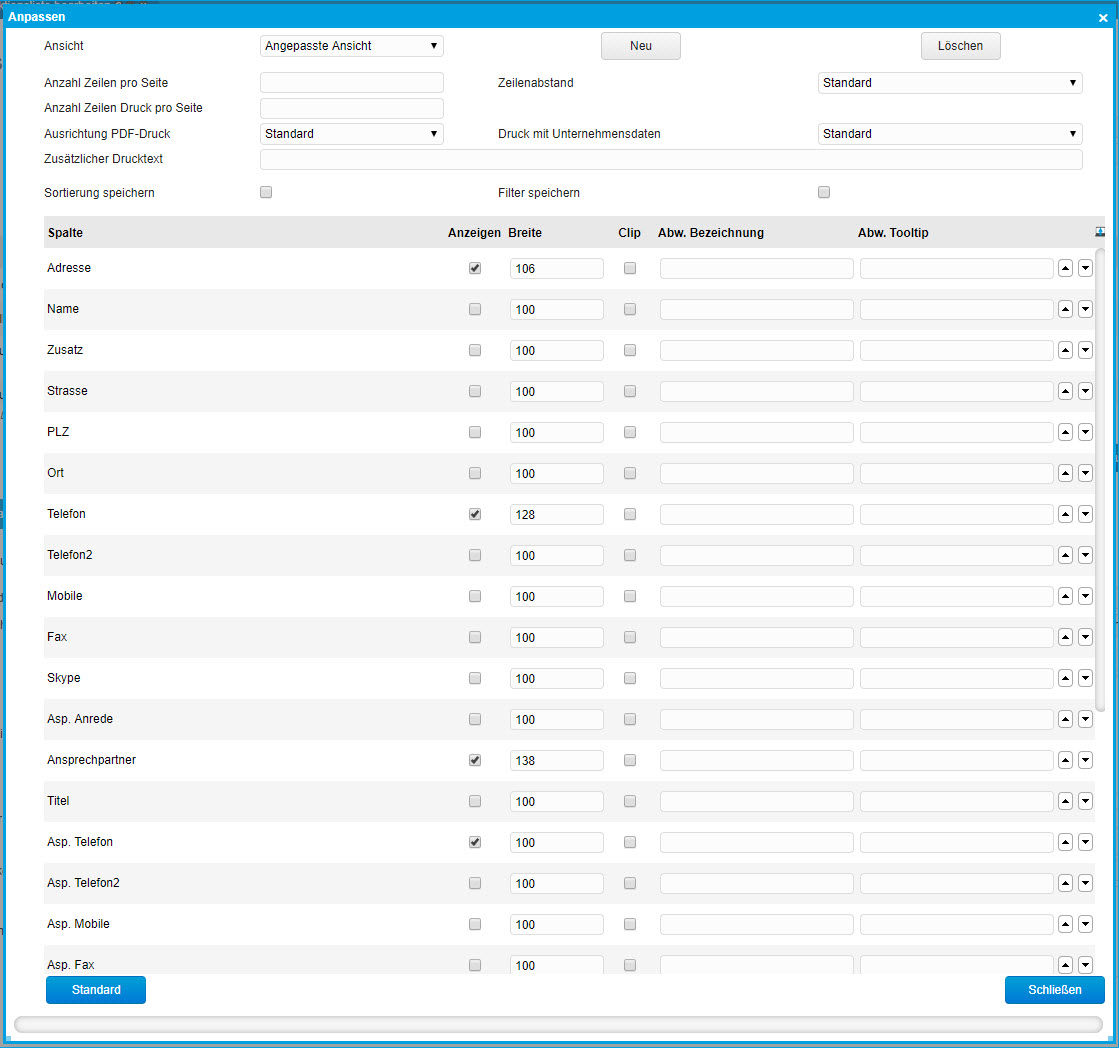Enable Sortierung speichern checkbox
This screenshot has width=1119, height=1048.
point(266,192)
